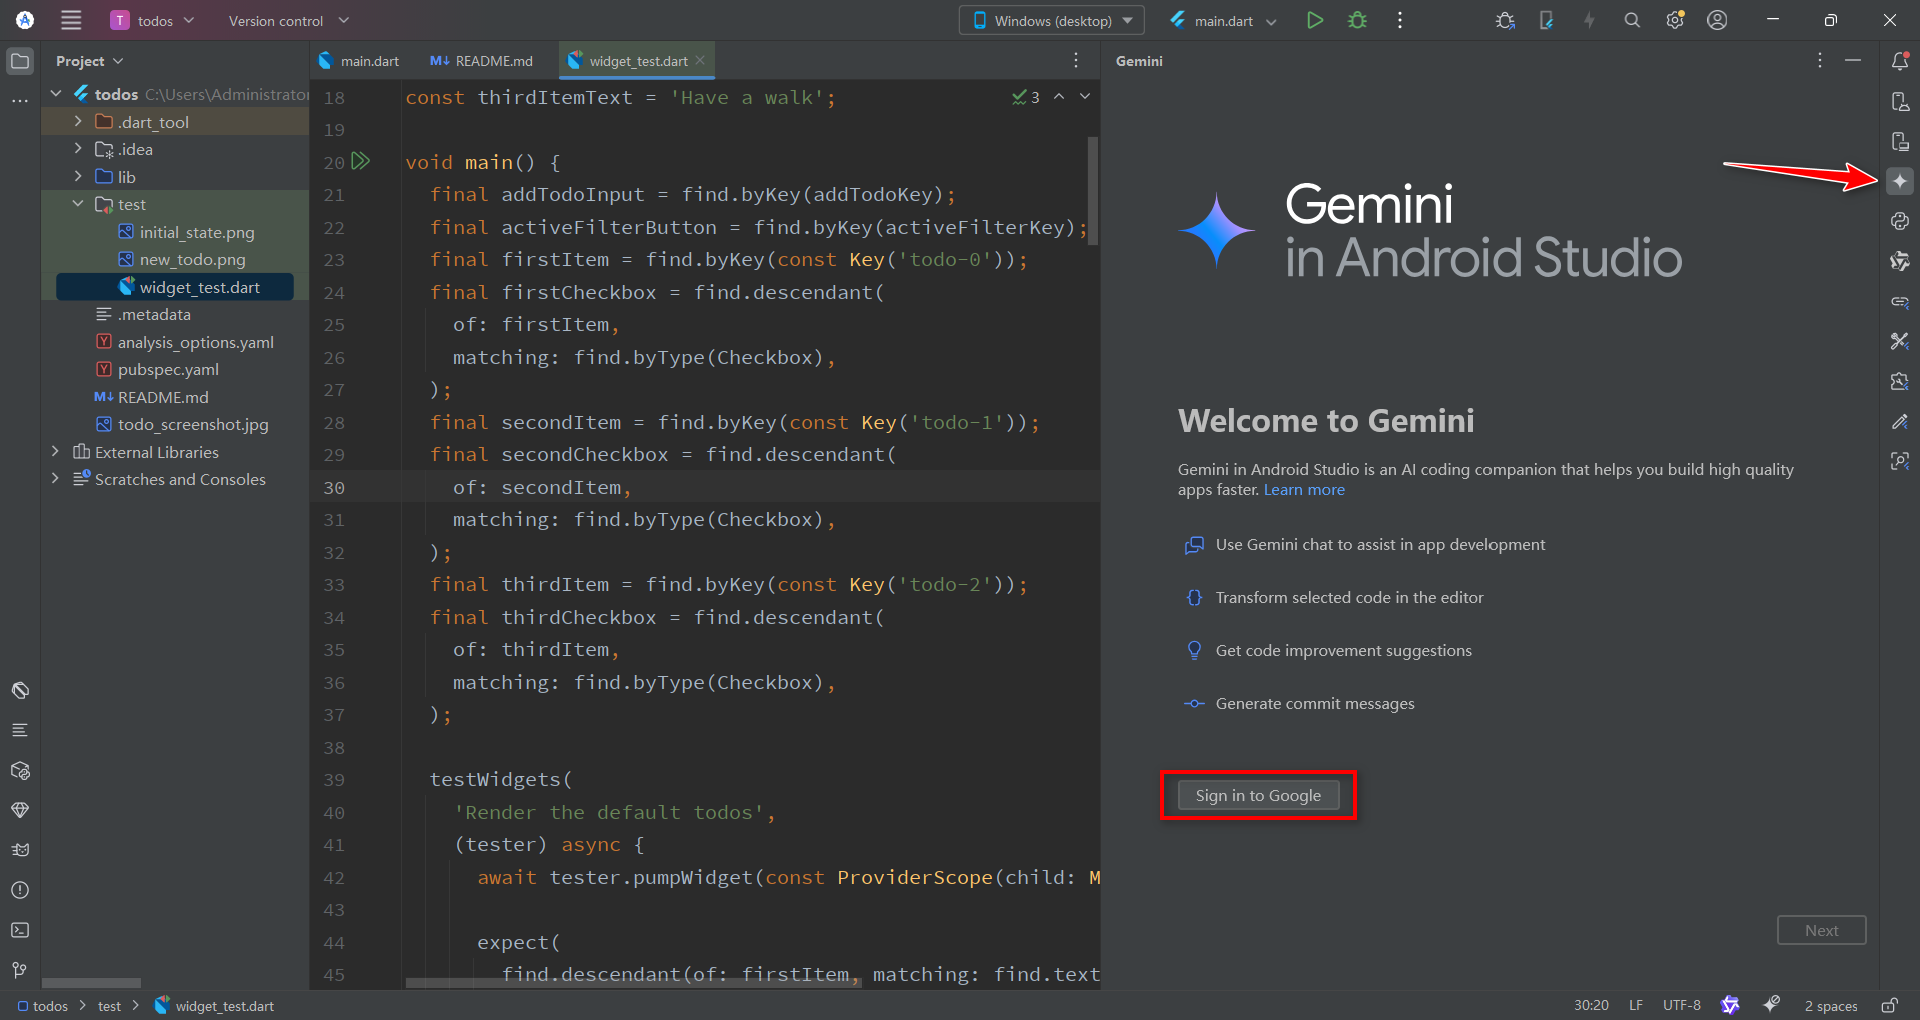Click the editor horizontal scrollbar

633,983
